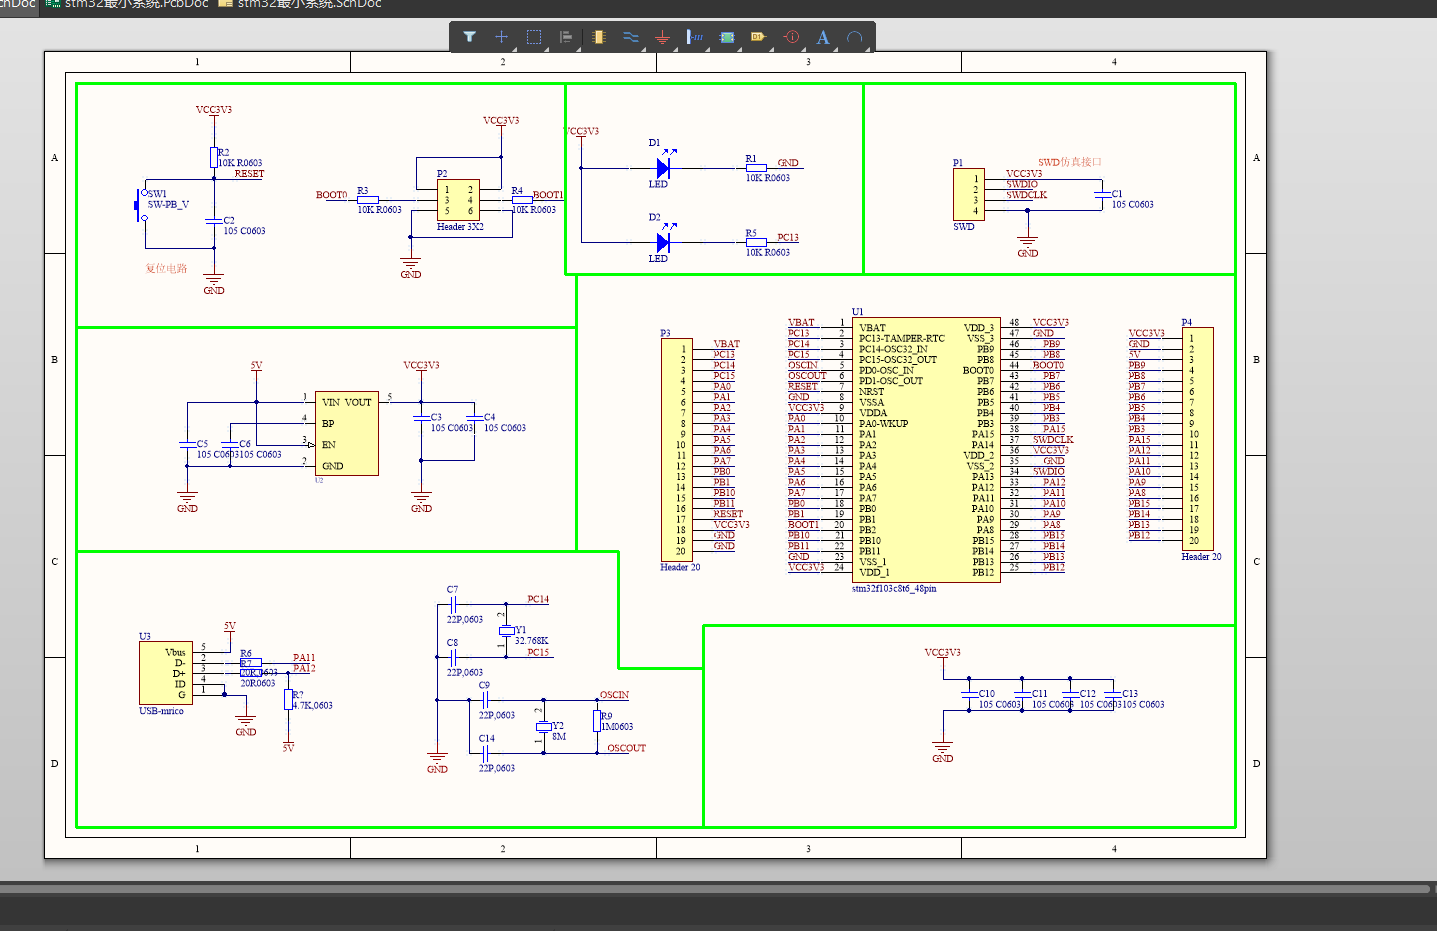Select the place text string tool
This screenshot has height=931, width=1437.
[822, 37]
